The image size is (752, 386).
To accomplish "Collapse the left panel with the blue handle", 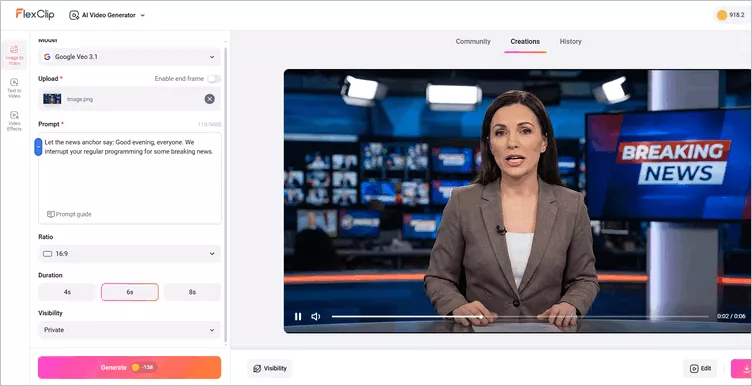I will 38,147.
